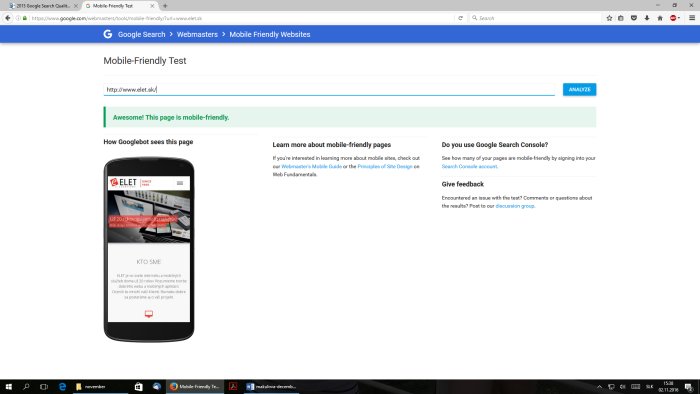Screen dimensions: 700x394
Task: Open the Action Center notification icon
Action: coord(689,386)
